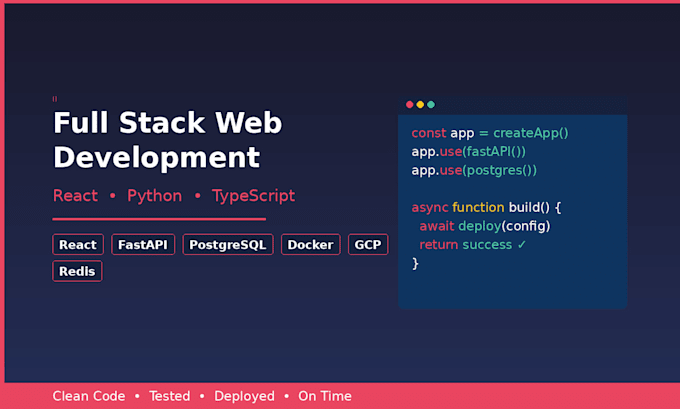Click the closing brace code line
680x409 pixels.
click(x=415, y=263)
